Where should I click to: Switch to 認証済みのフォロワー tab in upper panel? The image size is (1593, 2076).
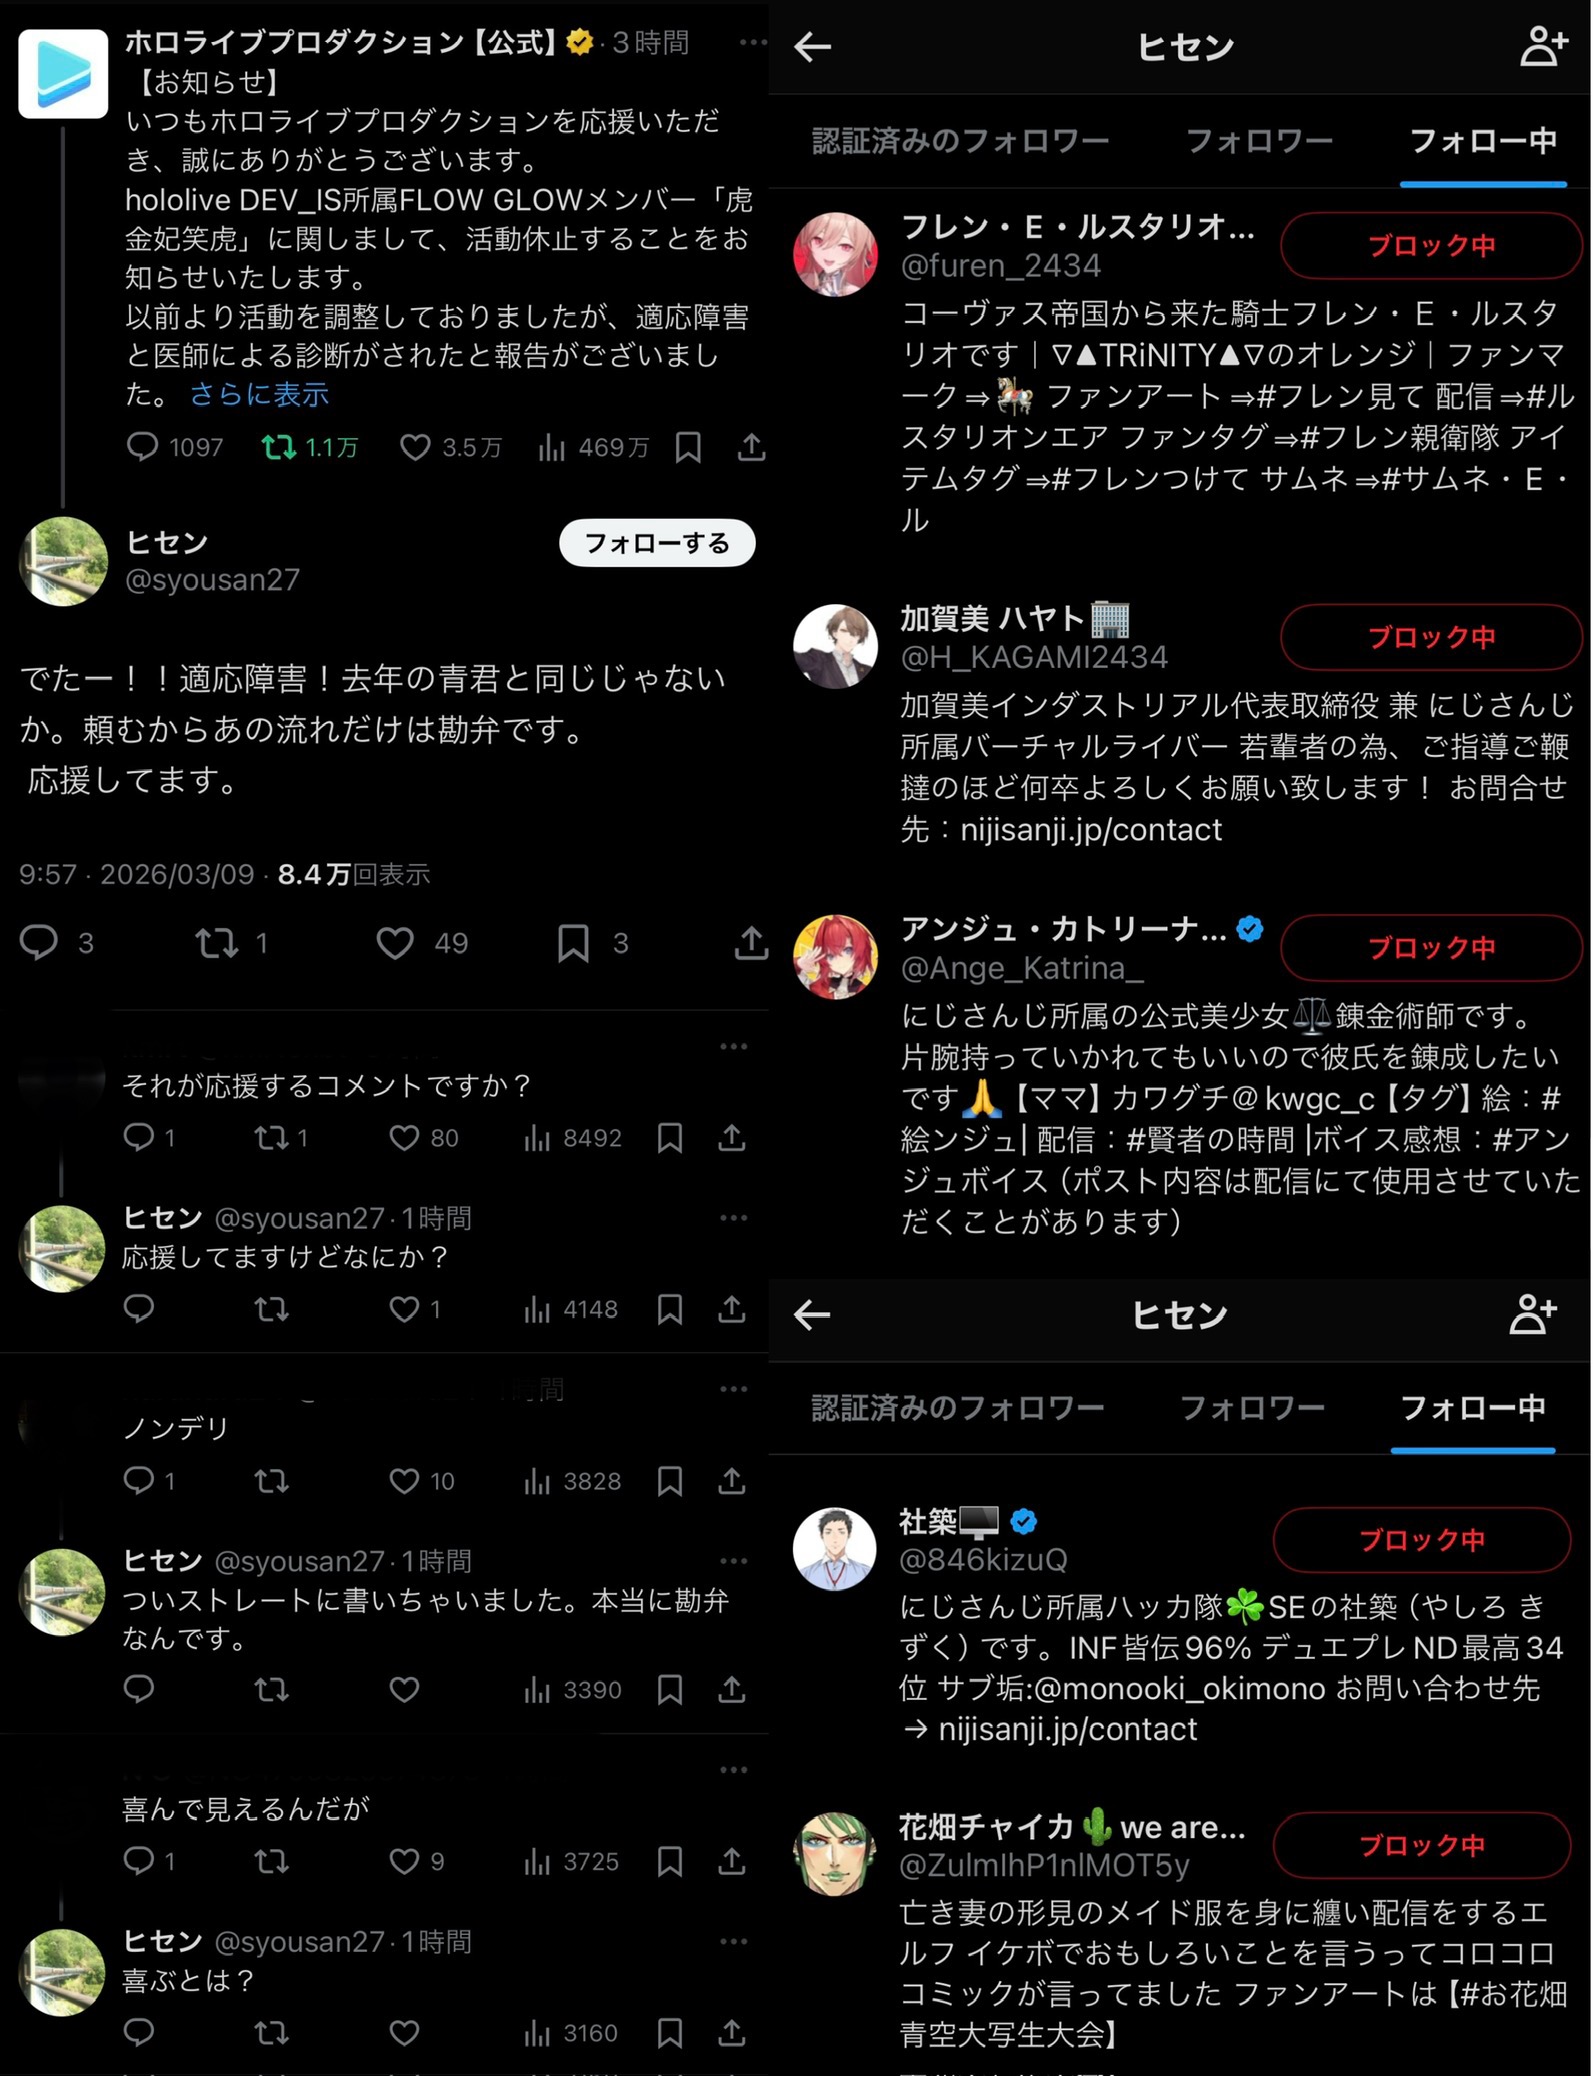960,141
